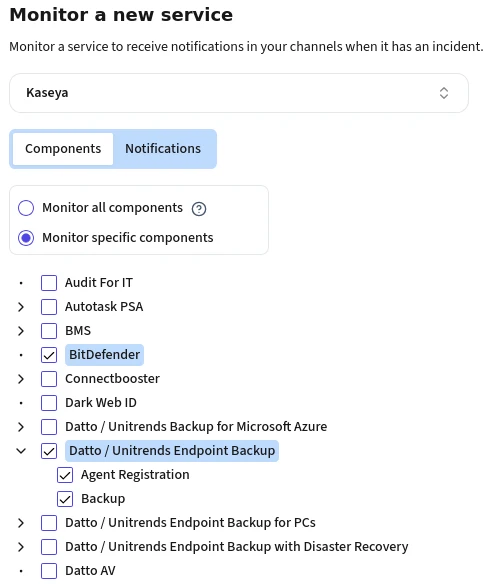Uncheck Datto / Unitrends Endpoint Backup checkbox

[49, 451]
